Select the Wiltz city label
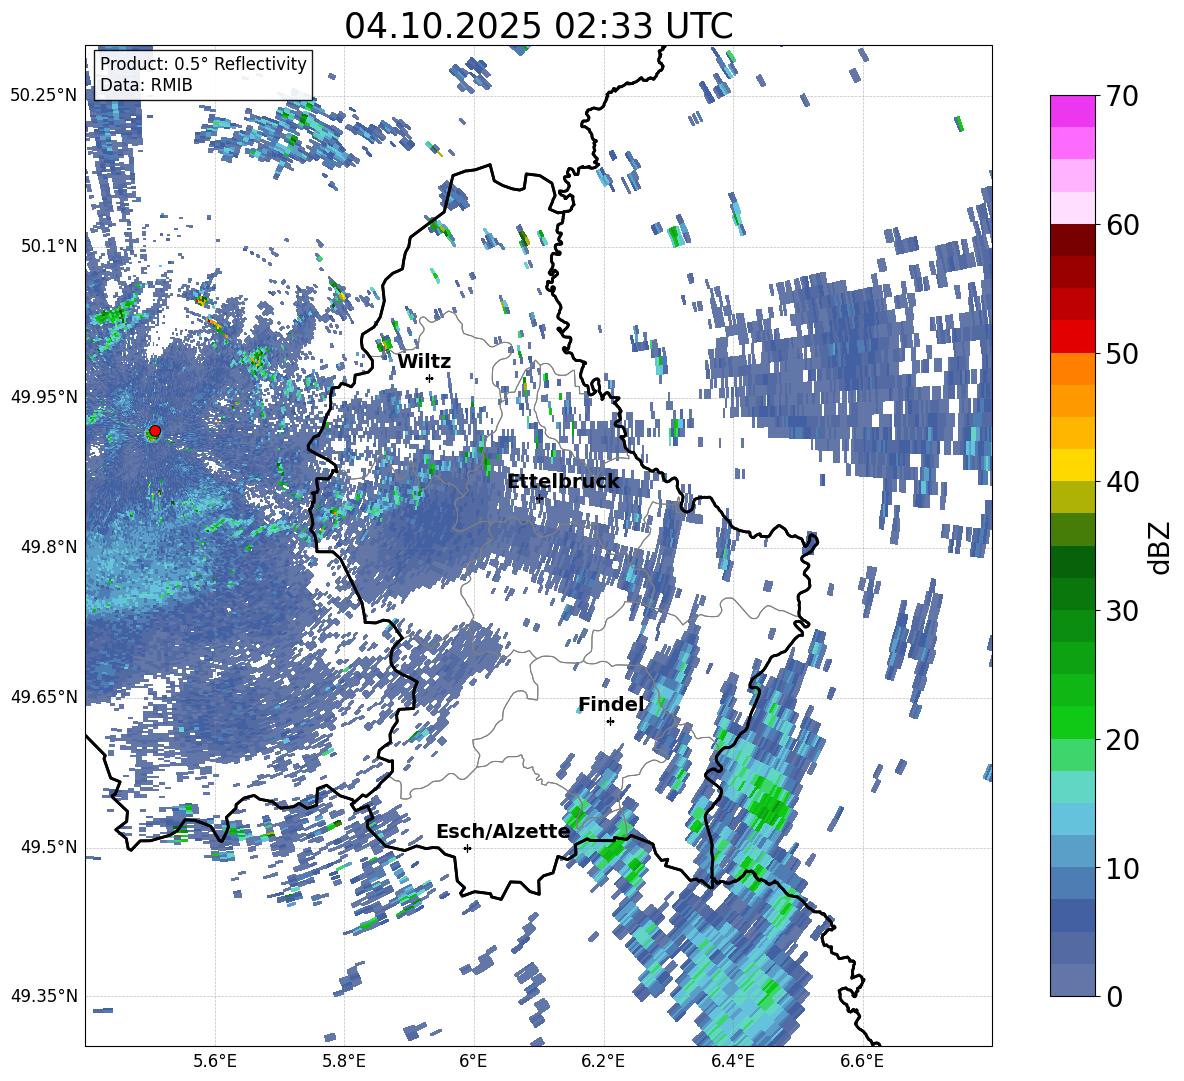1184x1081 pixels. point(424,362)
